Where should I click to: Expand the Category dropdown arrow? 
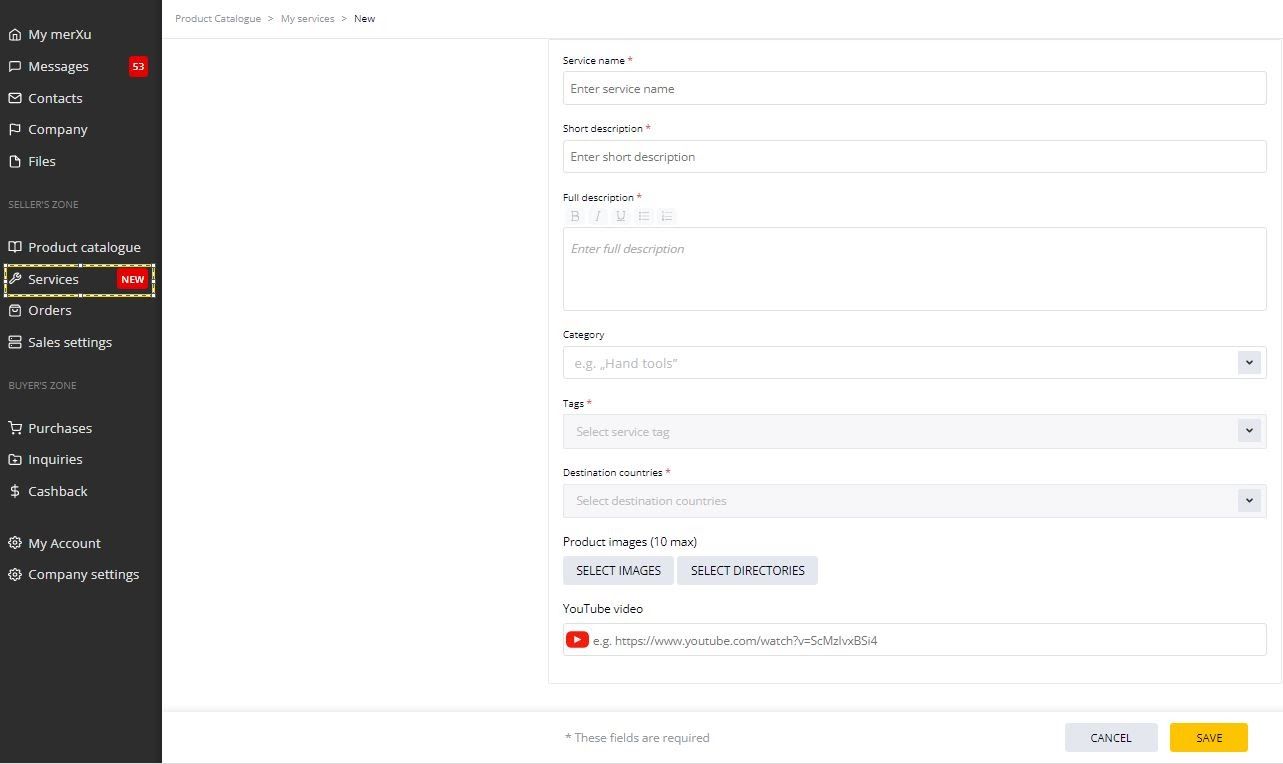coord(1249,362)
